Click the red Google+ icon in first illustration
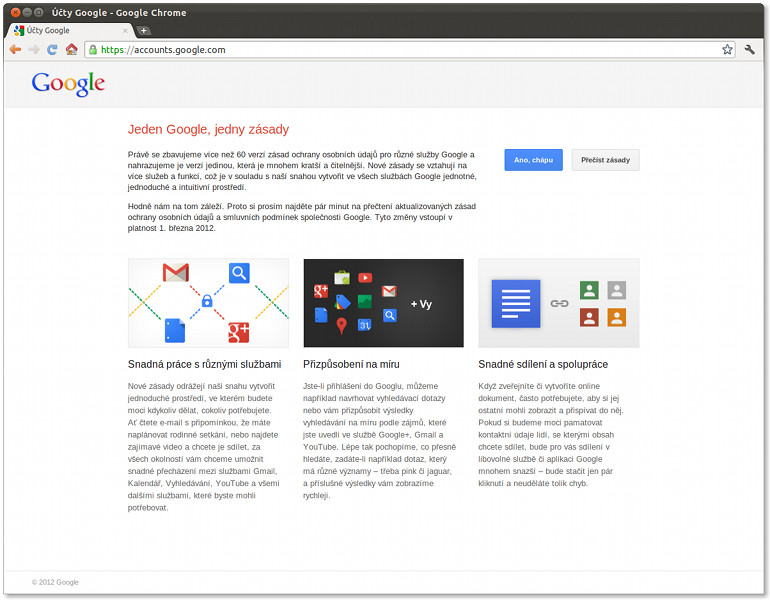 (239, 332)
